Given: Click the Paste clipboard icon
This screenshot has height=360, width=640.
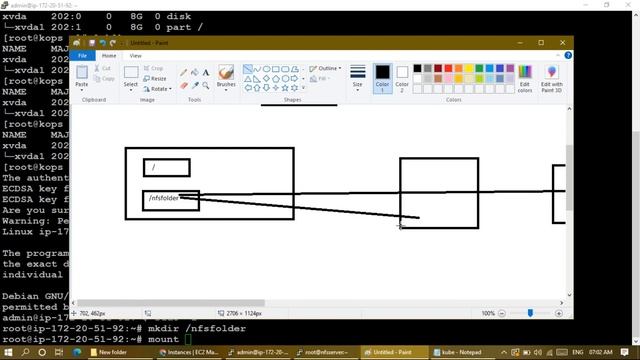Looking at the screenshot, I should (82, 72).
